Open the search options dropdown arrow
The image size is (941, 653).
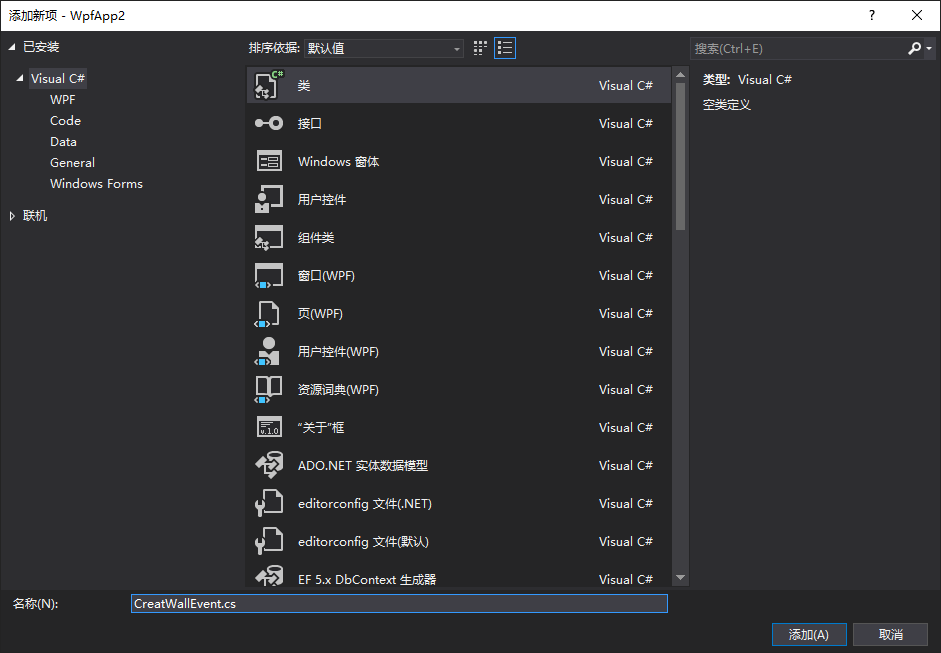[x=929, y=49]
